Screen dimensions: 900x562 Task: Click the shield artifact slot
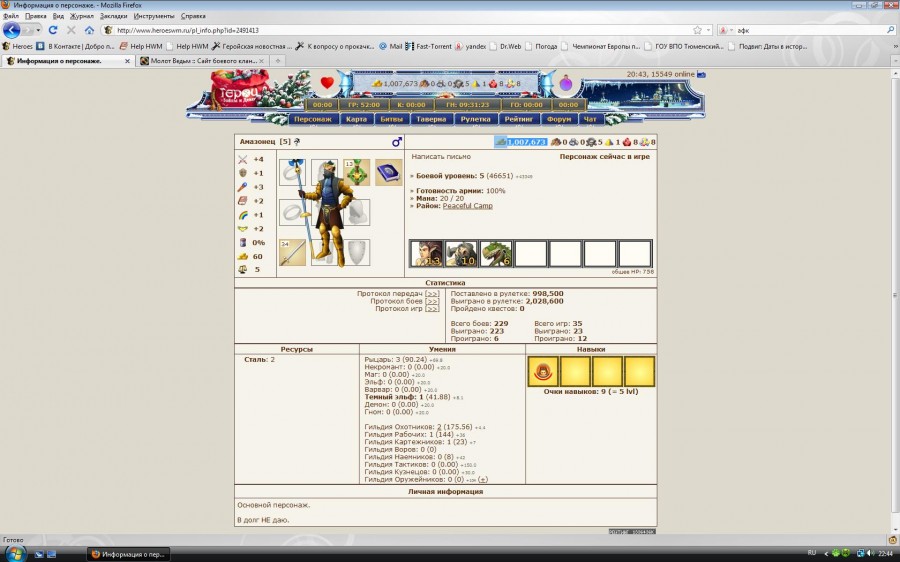(x=356, y=253)
